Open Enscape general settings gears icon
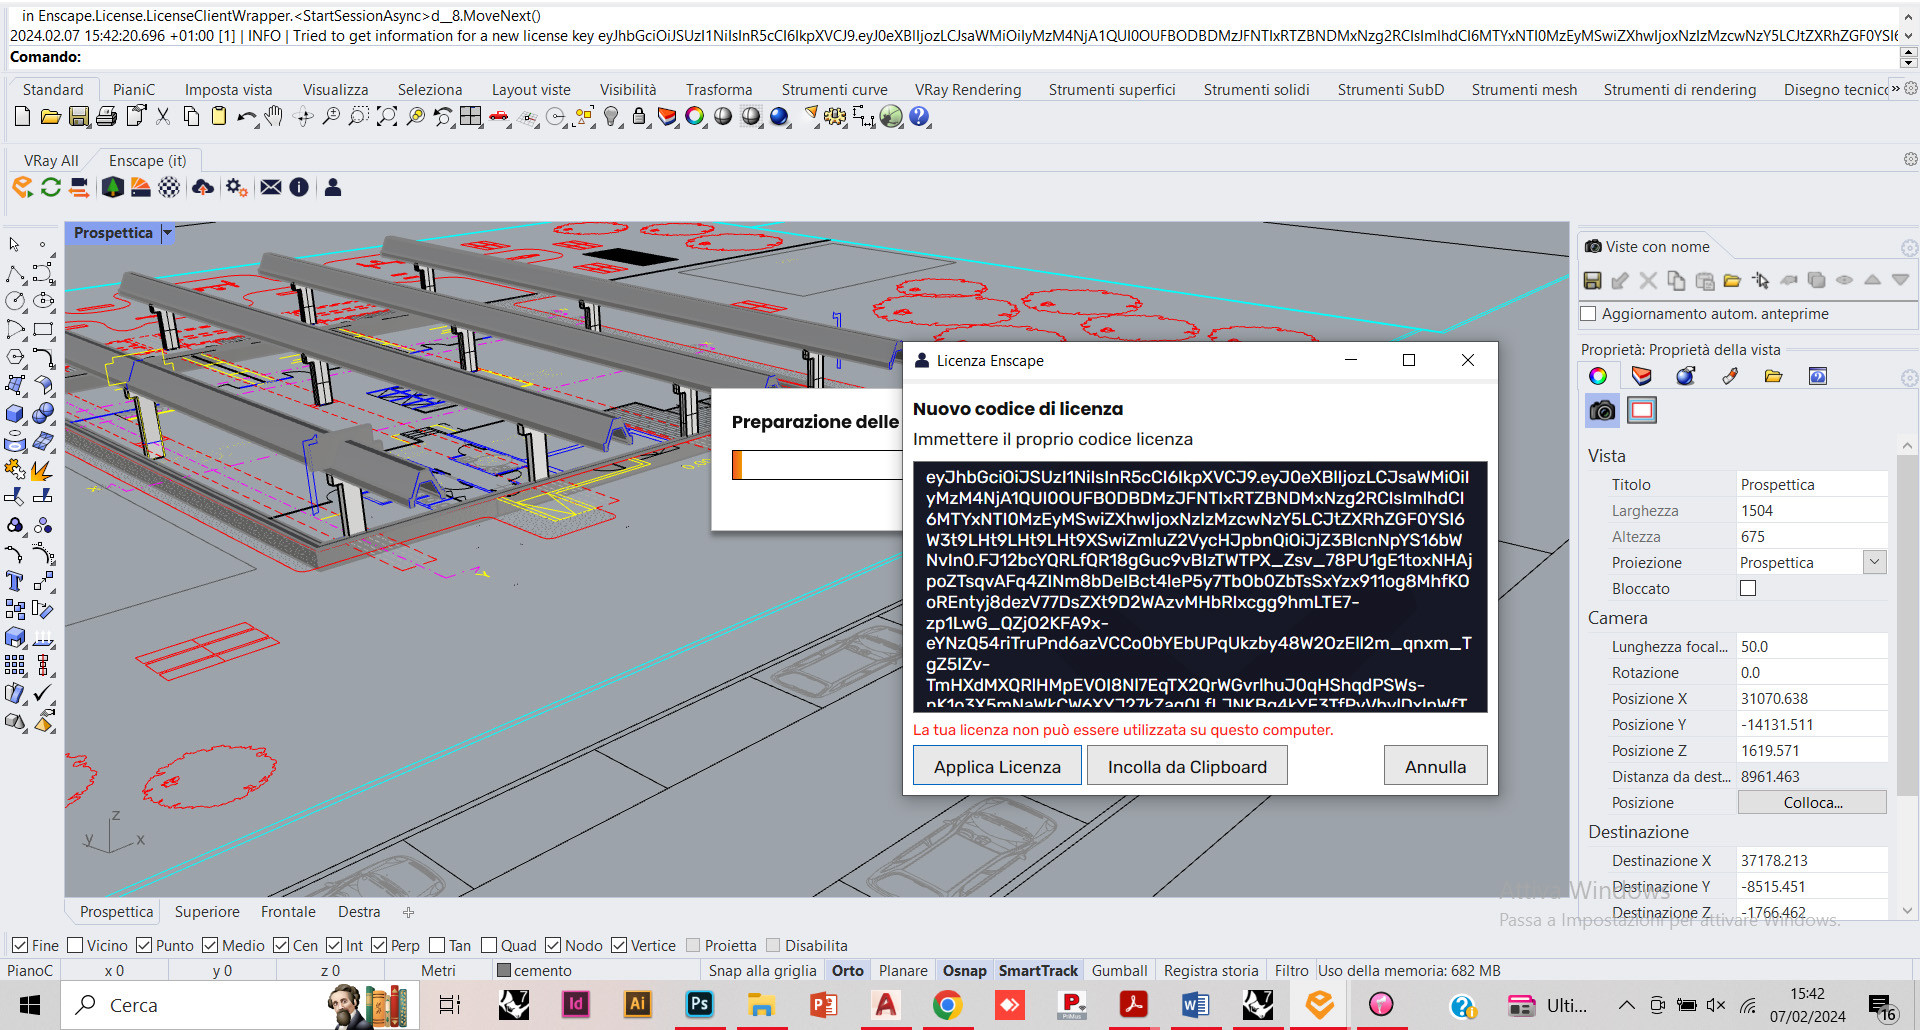Image resolution: width=1920 pixels, height=1030 pixels. 237,187
